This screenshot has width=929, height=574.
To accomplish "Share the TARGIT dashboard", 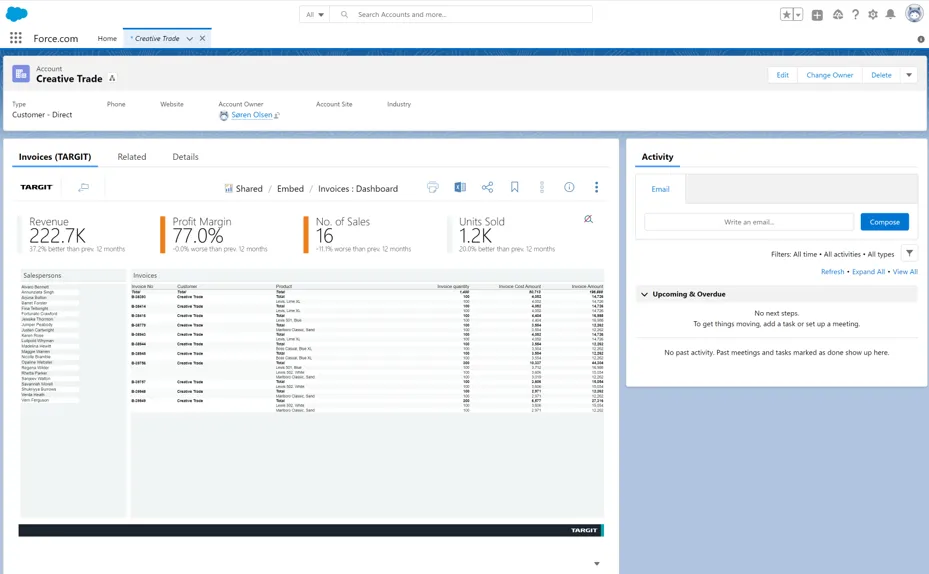I will pos(487,187).
